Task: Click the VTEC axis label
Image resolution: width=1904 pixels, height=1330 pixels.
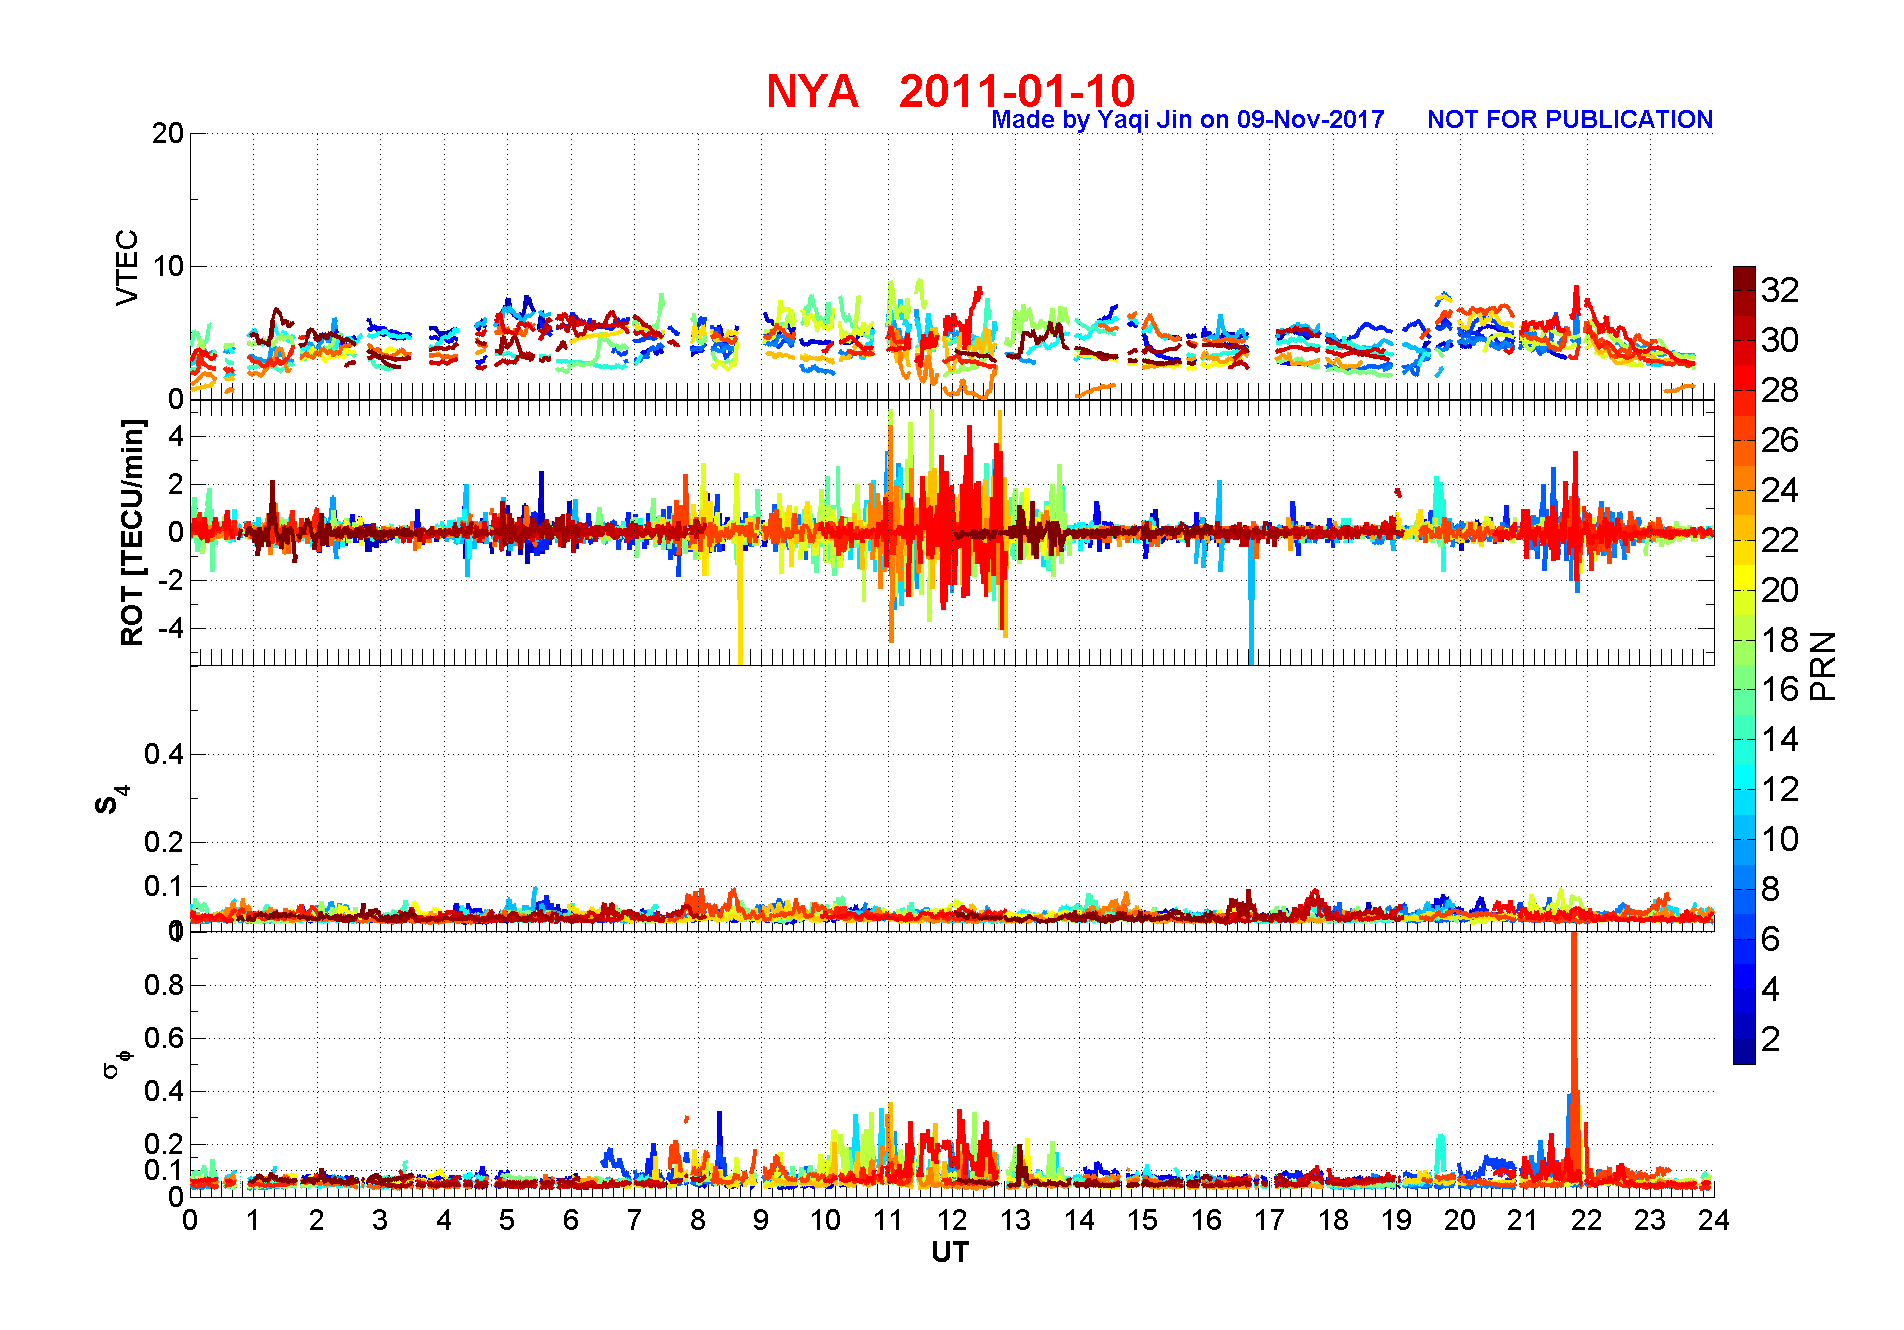Action: coord(127,267)
